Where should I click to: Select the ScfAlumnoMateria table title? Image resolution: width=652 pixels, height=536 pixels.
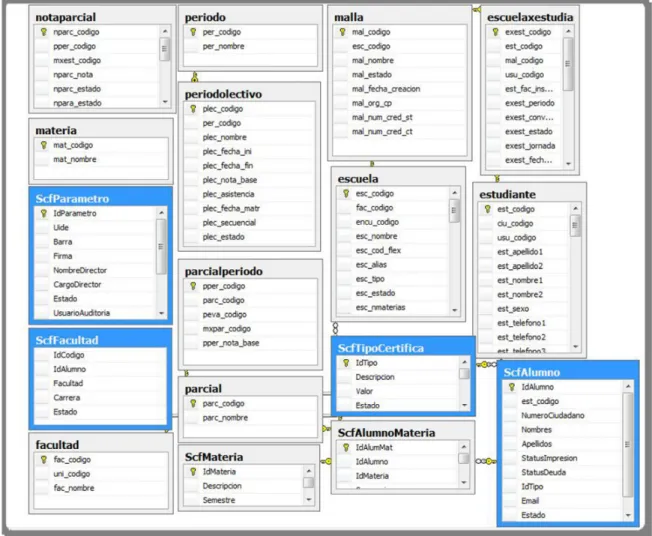pos(386,433)
